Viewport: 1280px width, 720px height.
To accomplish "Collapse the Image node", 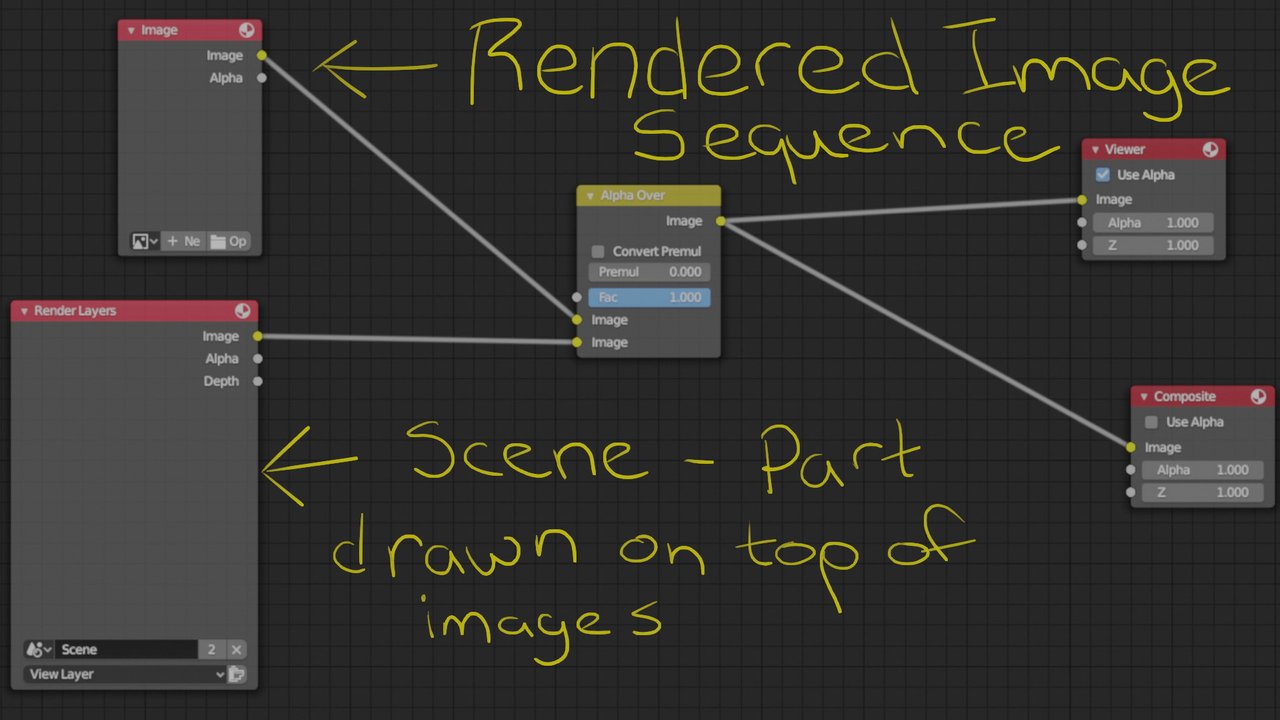I will (130, 31).
